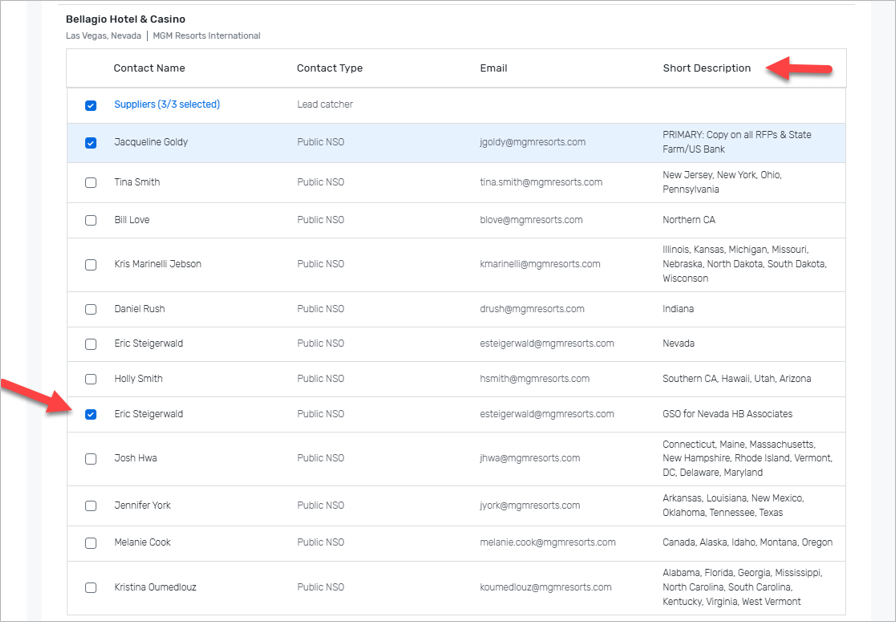This screenshot has width=896, height=622.
Task: Select Melanie Cook's row checkbox
Action: [x=91, y=543]
